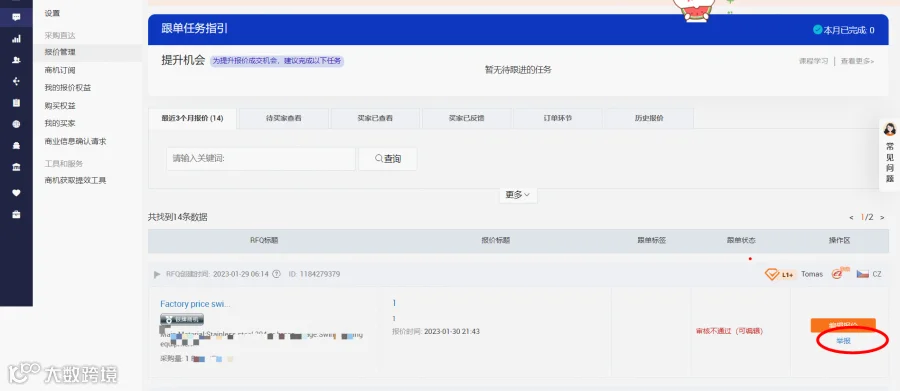Viewport: 900px width, 391px height.
Task: Switch to the 历史报价 tab
Action: pyautogui.click(x=649, y=118)
